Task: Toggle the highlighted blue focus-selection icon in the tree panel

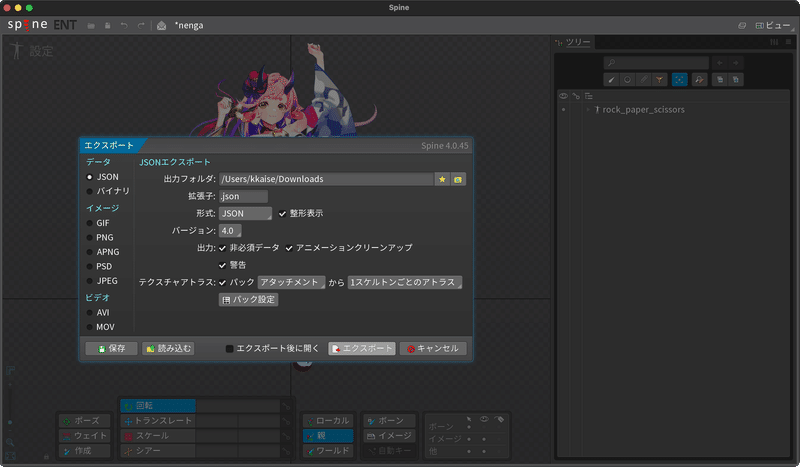Action: point(680,80)
